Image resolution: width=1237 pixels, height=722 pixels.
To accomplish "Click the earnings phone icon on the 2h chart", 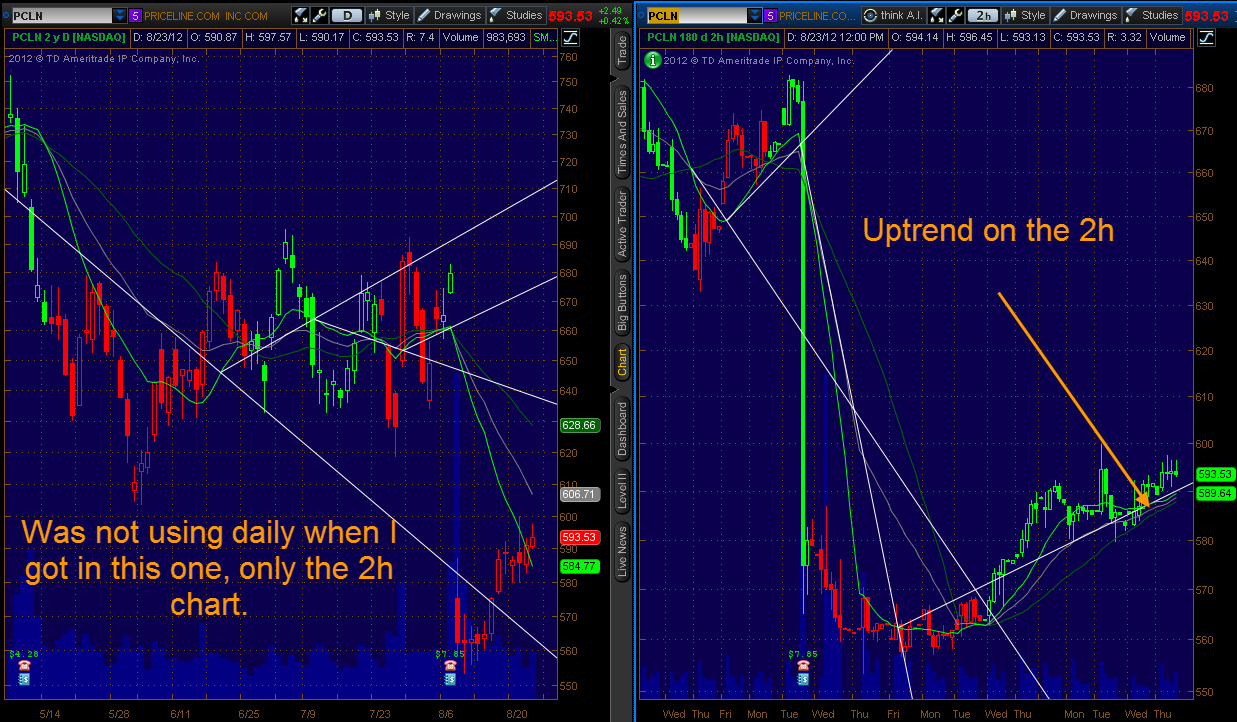I will (x=801, y=666).
